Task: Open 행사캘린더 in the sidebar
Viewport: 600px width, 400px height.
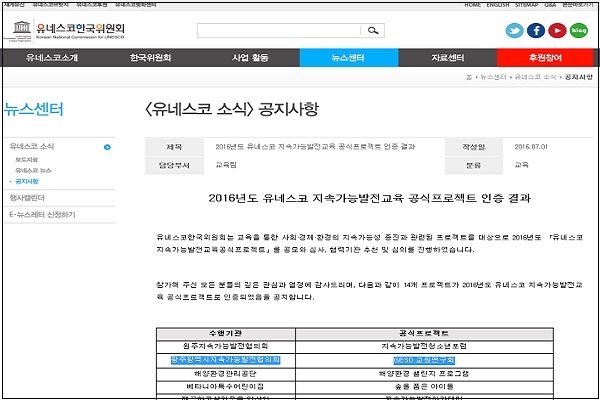Action: pyautogui.click(x=27, y=198)
